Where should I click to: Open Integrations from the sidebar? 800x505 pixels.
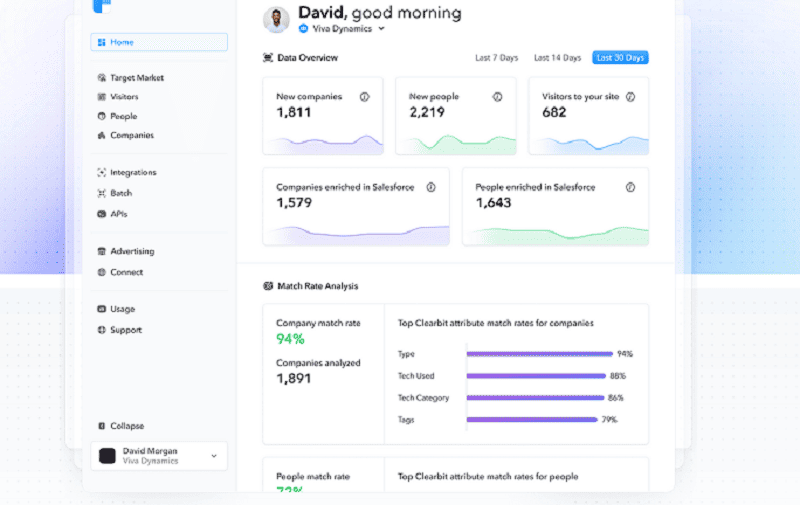133,172
